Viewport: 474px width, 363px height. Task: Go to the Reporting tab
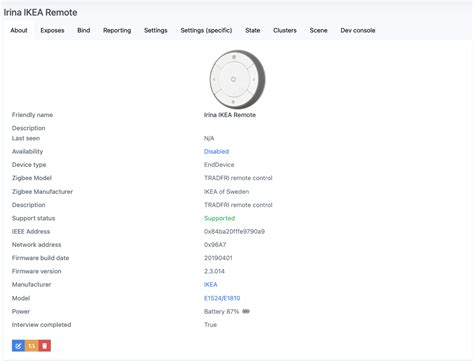tap(117, 30)
